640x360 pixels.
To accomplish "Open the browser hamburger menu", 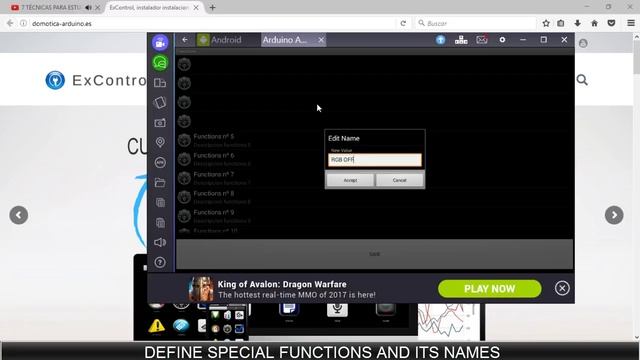I will point(631,23).
